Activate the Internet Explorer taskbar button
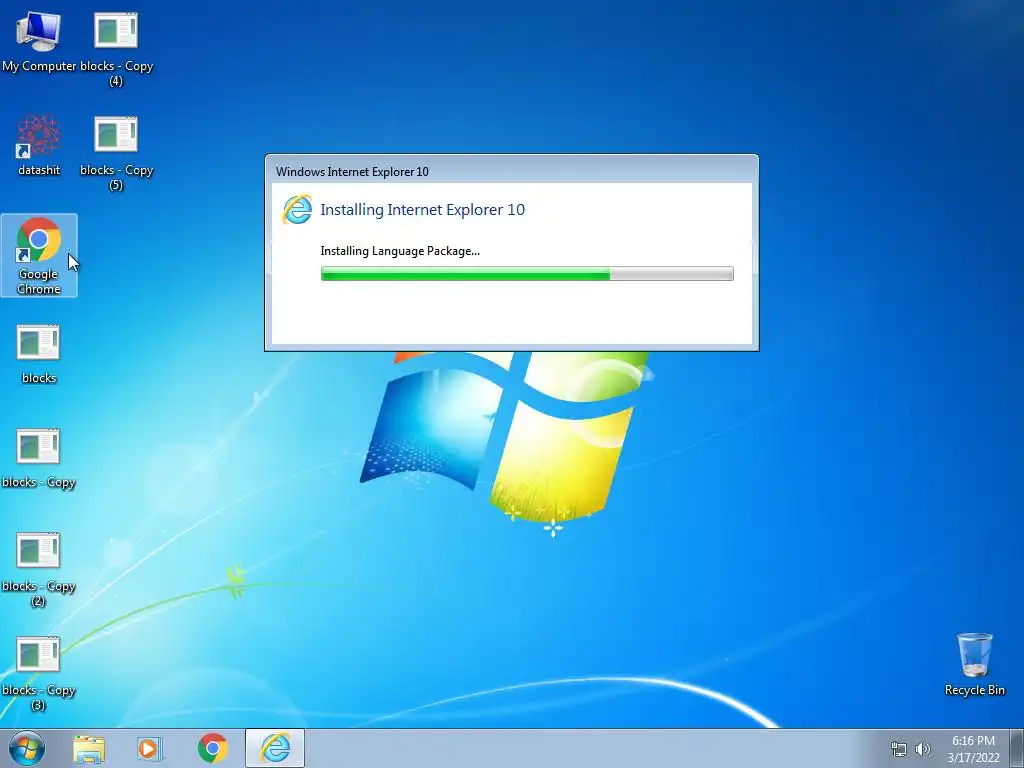The image size is (1024, 768). click(x=275, y=748)
